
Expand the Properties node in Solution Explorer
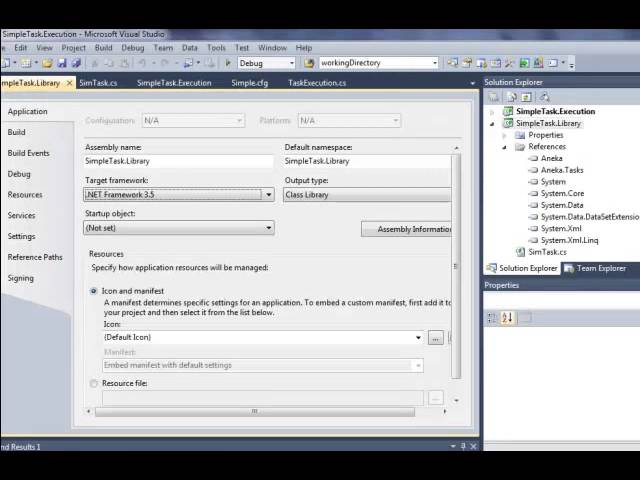504,135
